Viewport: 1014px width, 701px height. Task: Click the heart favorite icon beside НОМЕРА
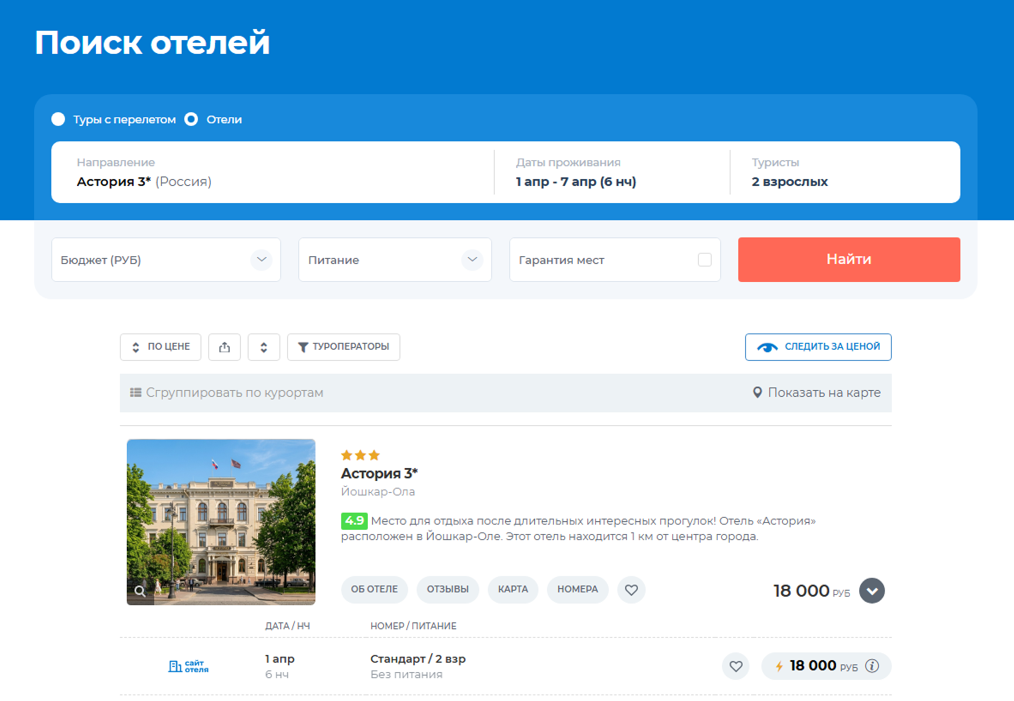631,589
